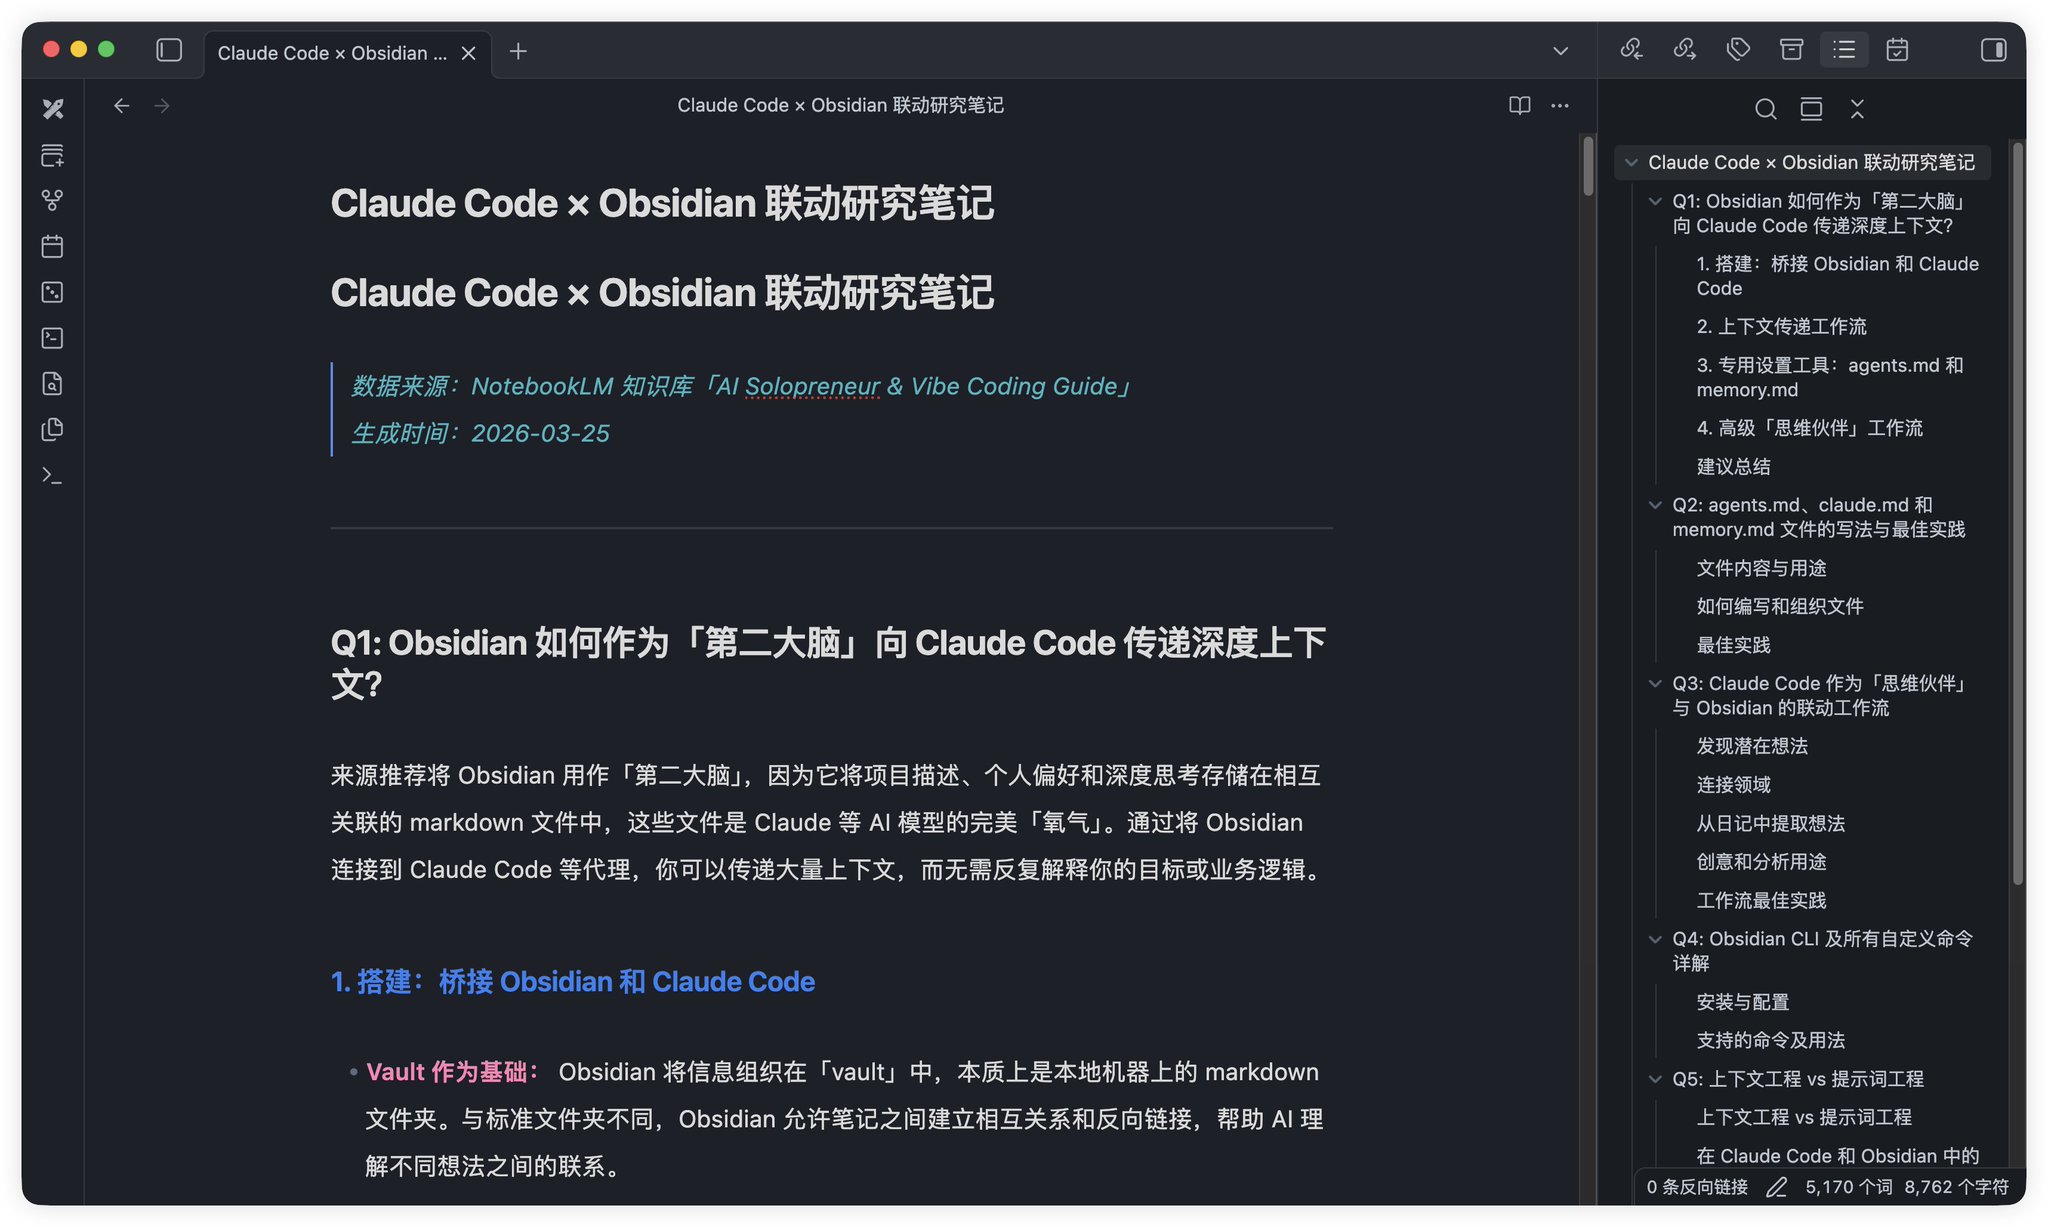Toggle editing mode pencil icon in status bar
This screenshot has height=1227, width=2048.
pos(1776,1187)
